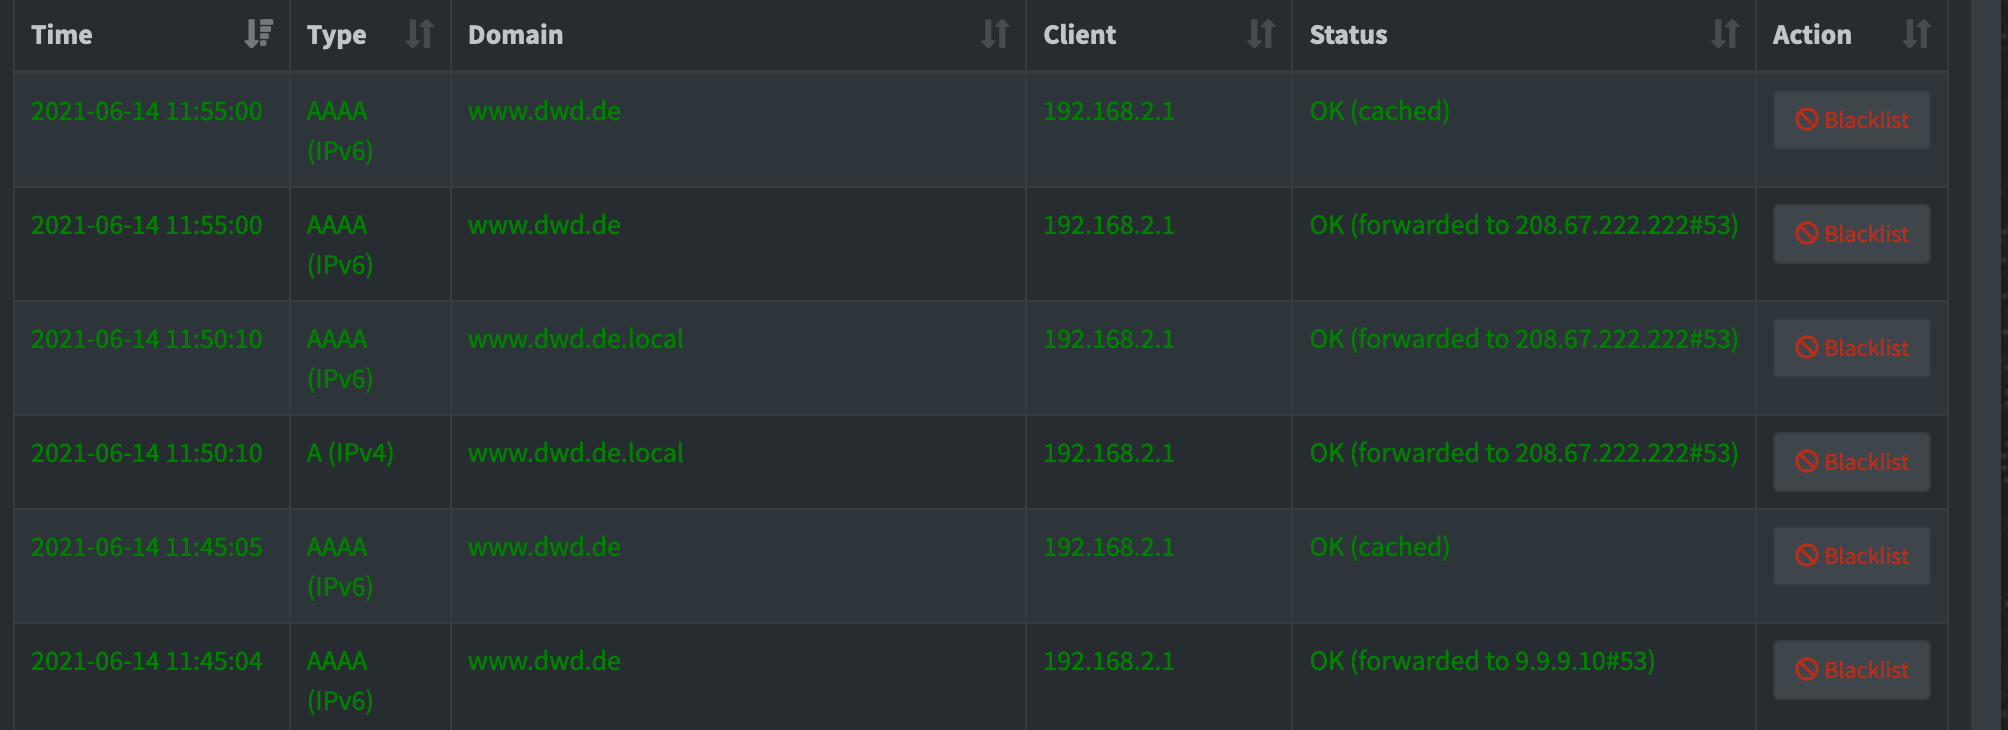The image size is (2008, 730).
Task: Click the Status column header label
Action: point(1348,35)
